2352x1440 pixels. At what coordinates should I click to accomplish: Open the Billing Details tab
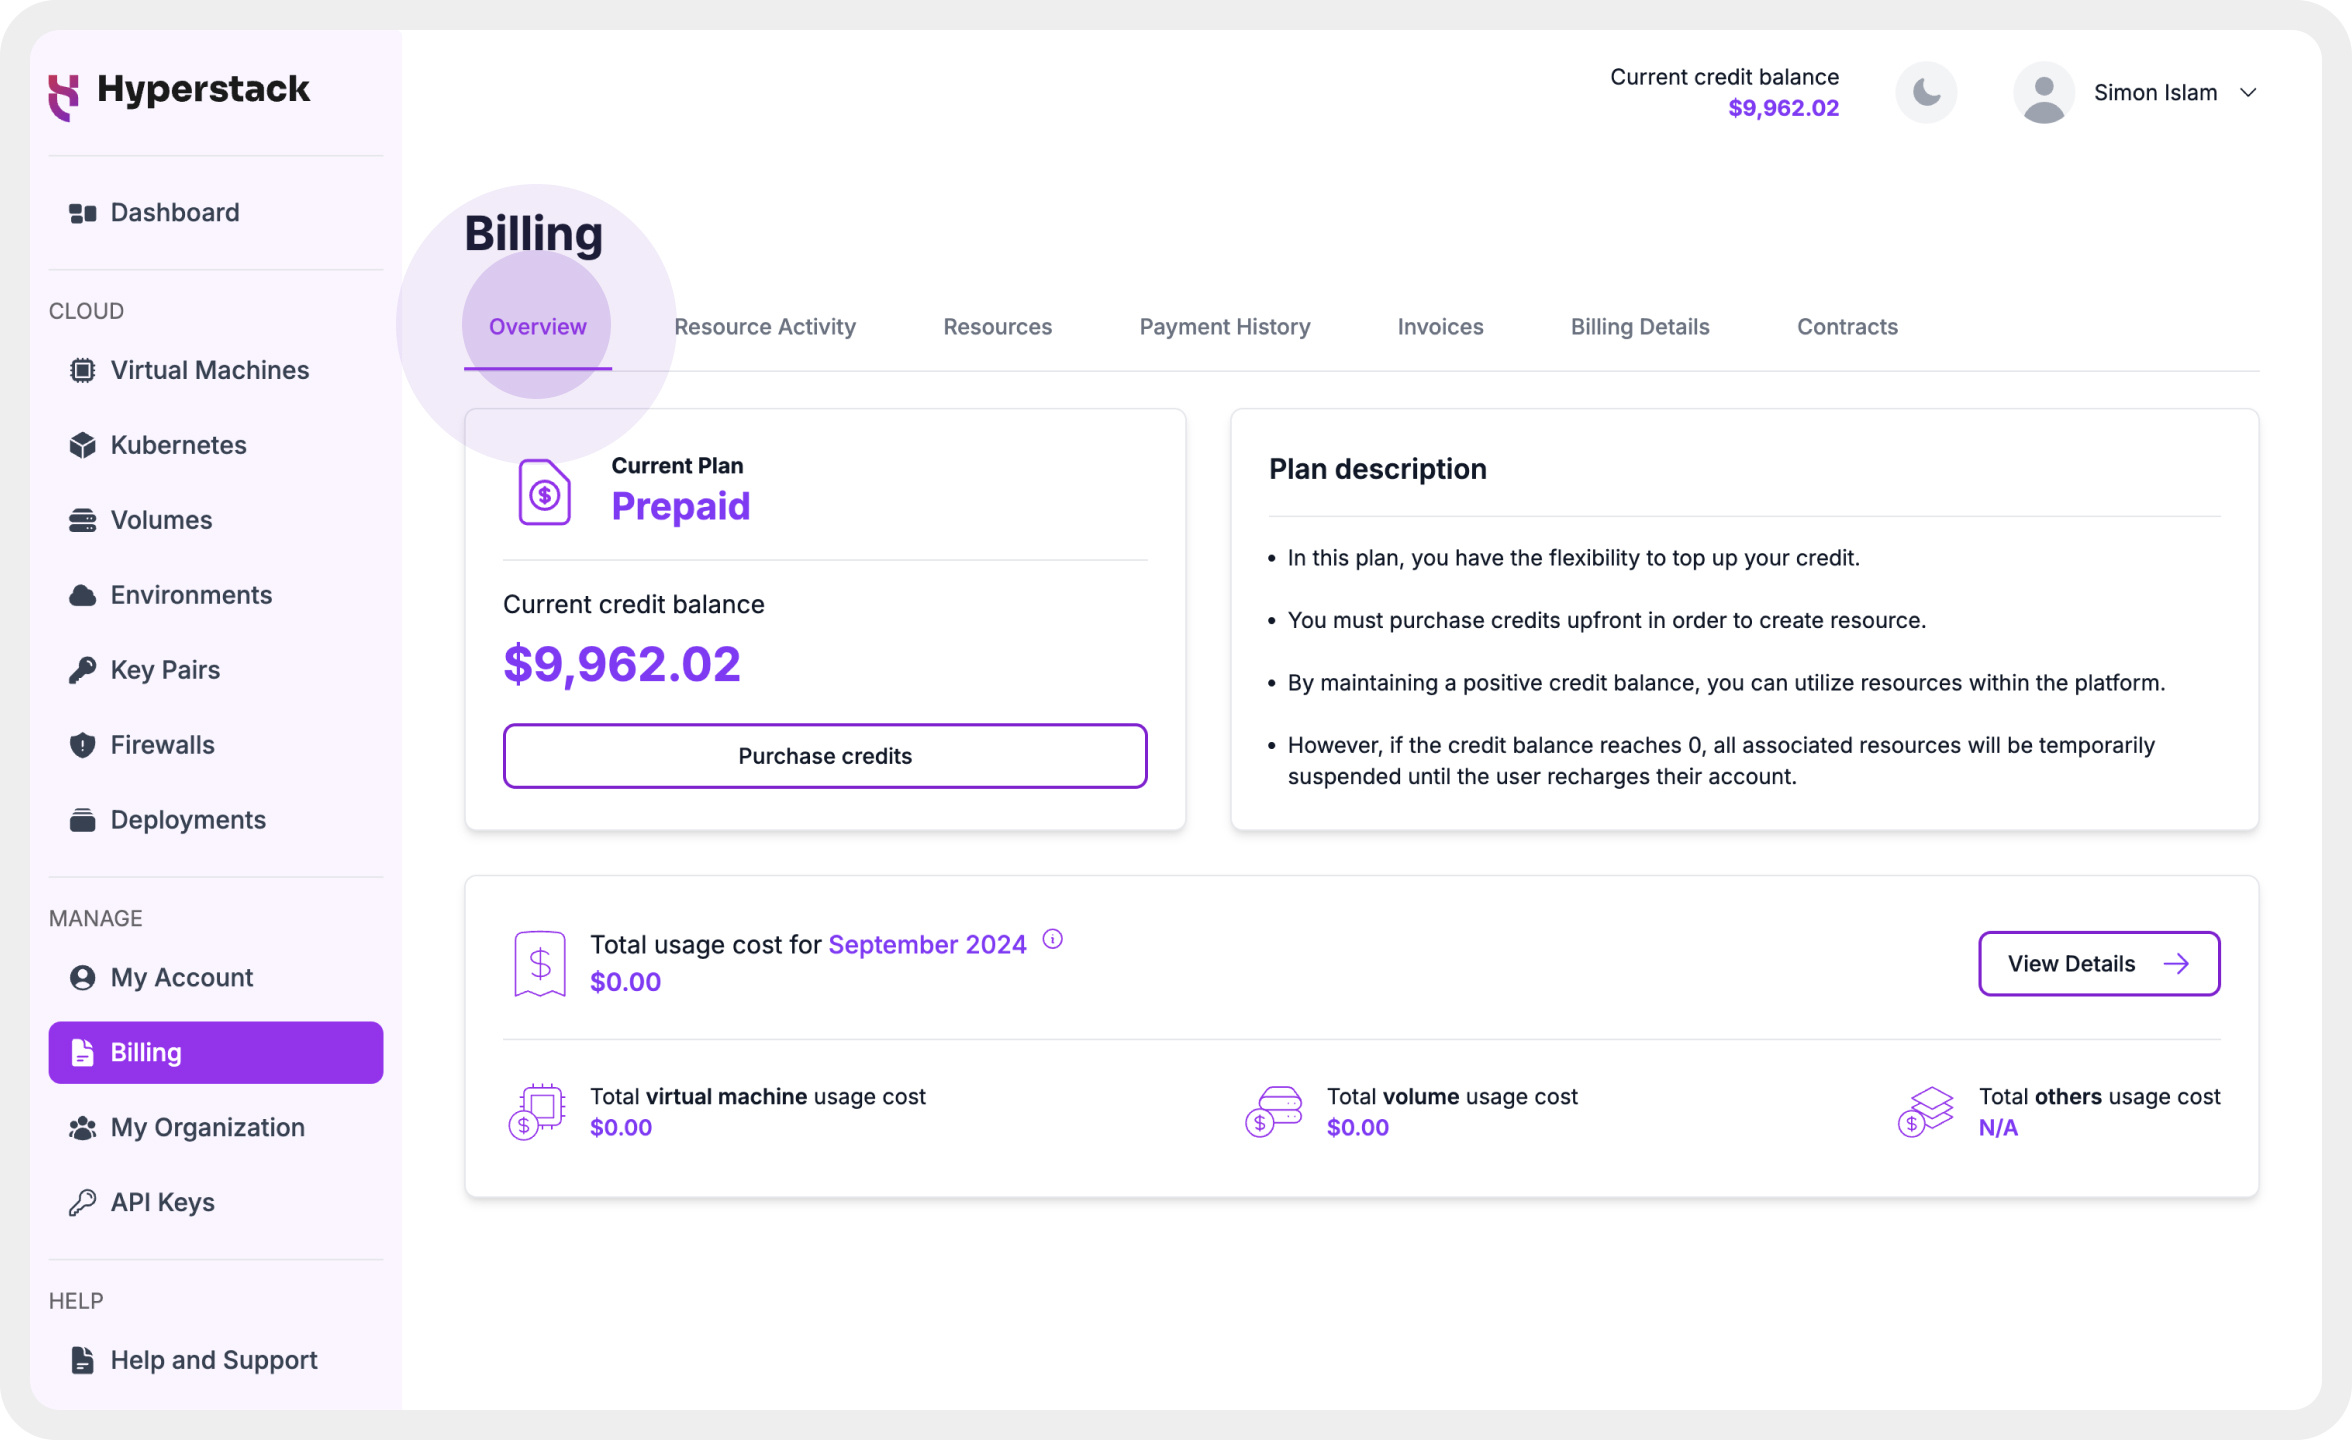pyautogui.click(x=1640, y=327)
